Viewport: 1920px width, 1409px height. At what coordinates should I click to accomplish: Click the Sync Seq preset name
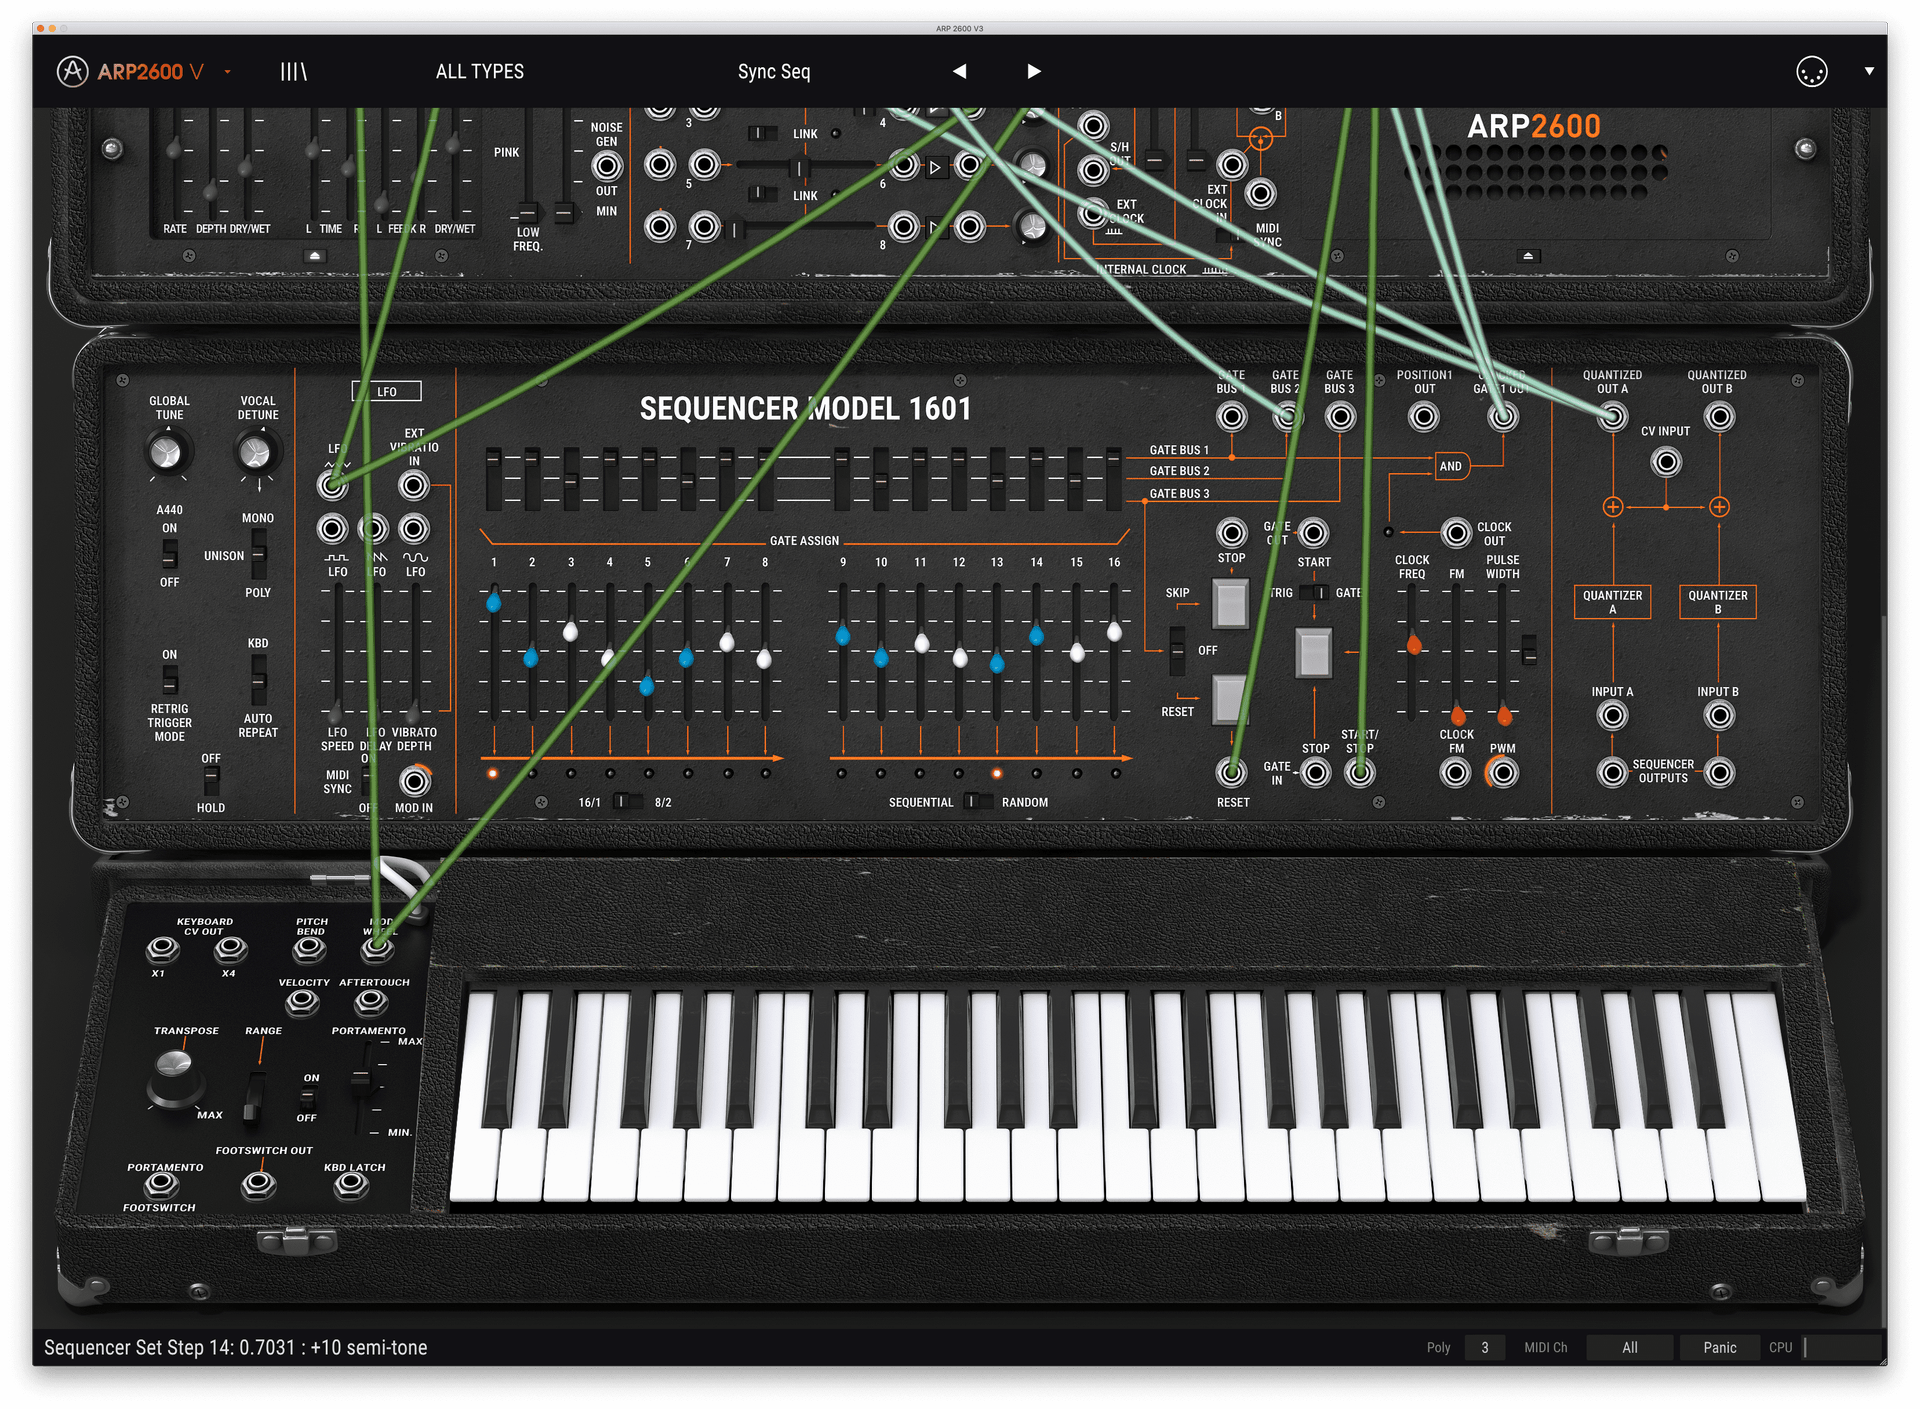(774, 71)
